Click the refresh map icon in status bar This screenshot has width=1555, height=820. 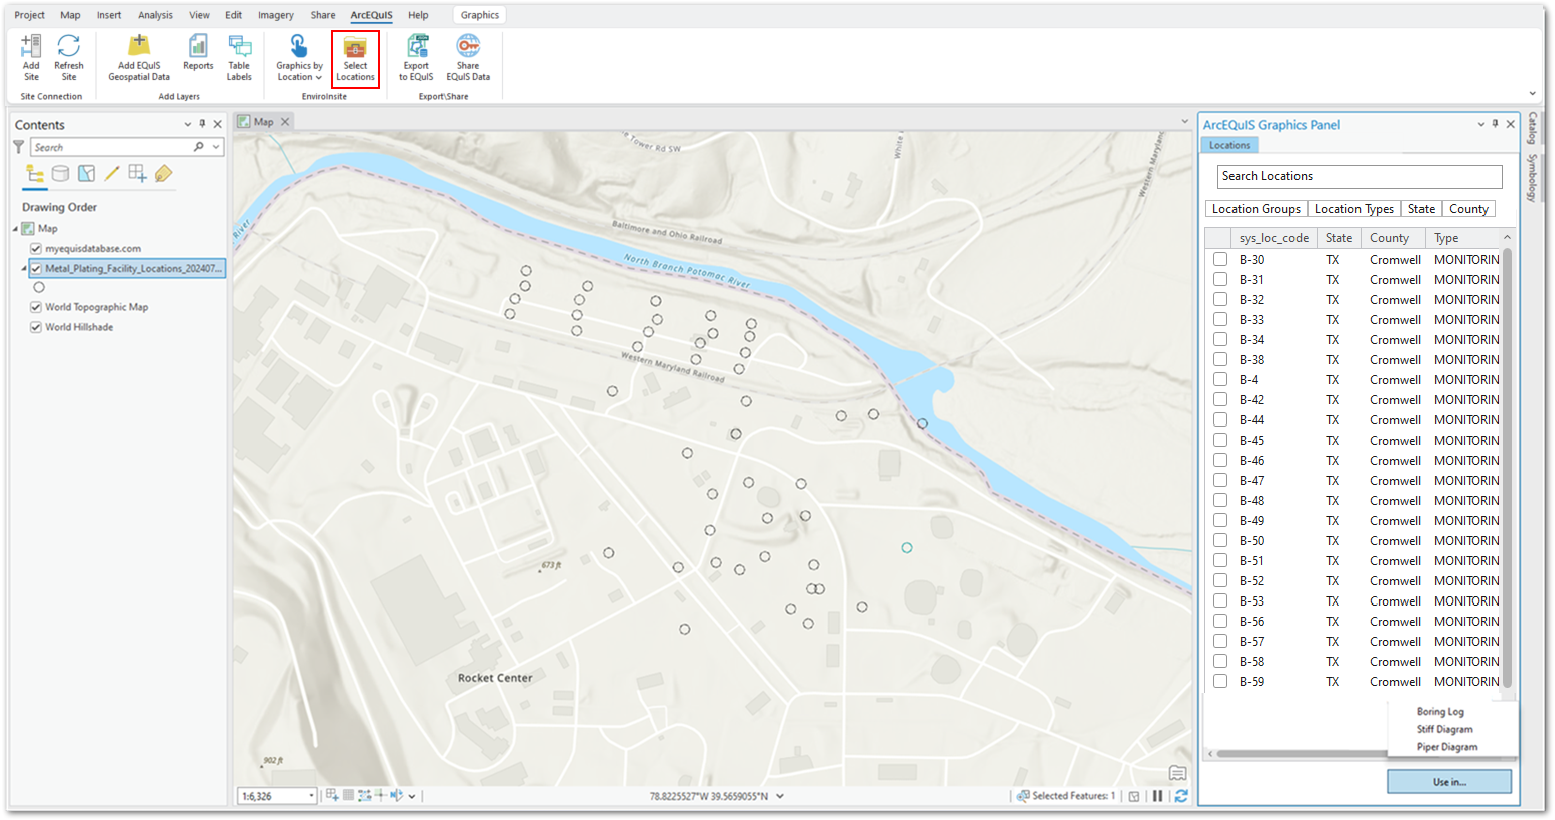pyautogui.click(x=1181, y=796)
